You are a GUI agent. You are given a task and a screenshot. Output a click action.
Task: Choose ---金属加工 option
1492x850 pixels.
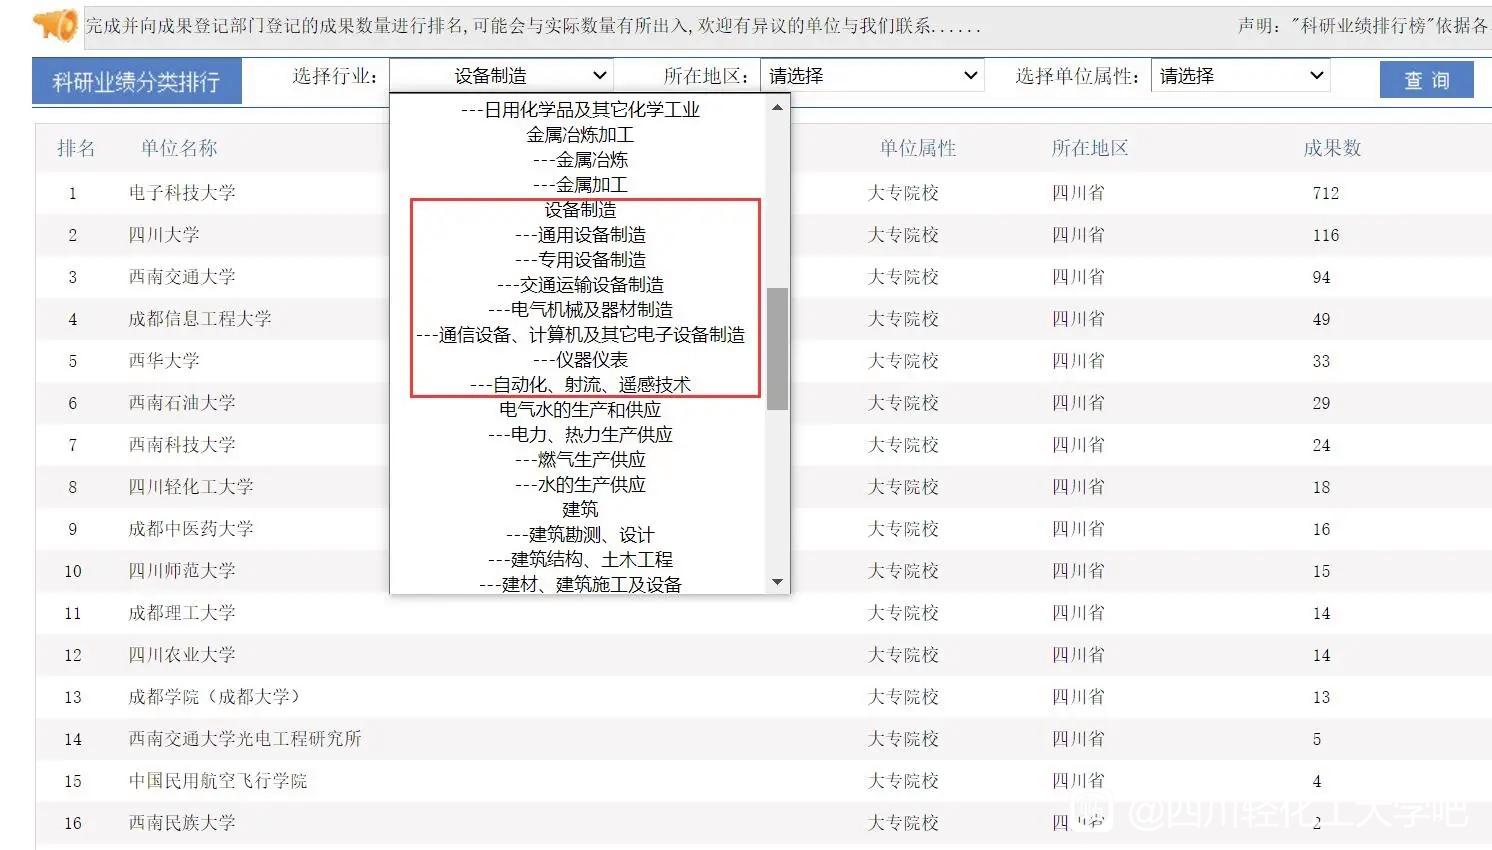[580, 185]
